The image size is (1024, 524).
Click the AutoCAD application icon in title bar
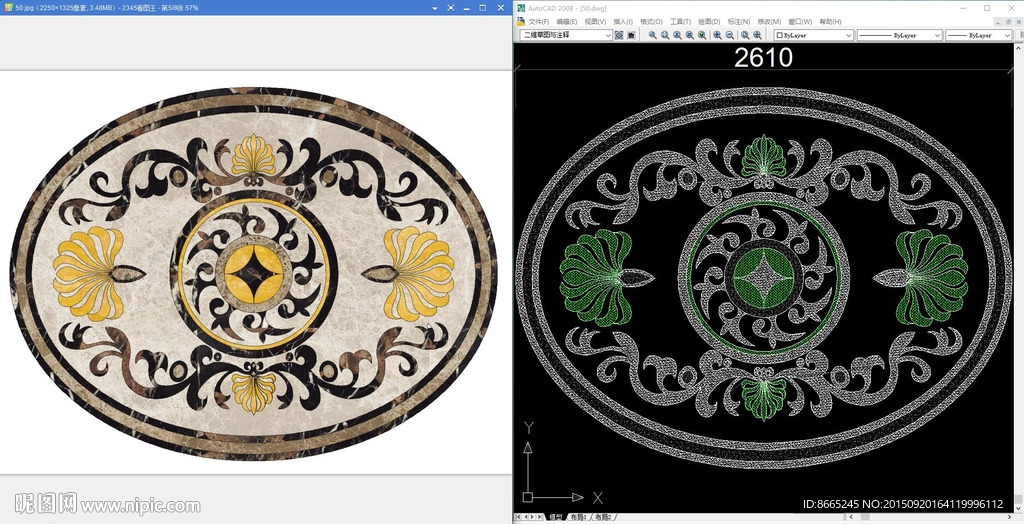520,8
